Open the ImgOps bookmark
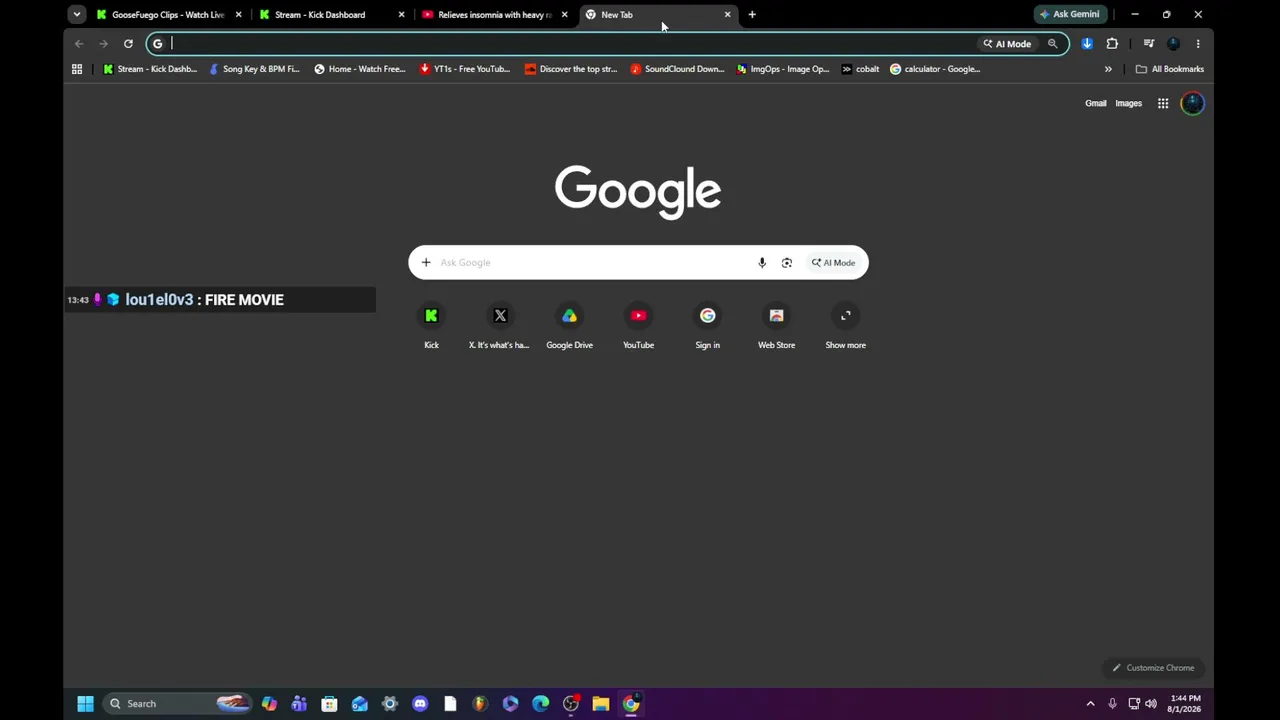 click(783, 69)
